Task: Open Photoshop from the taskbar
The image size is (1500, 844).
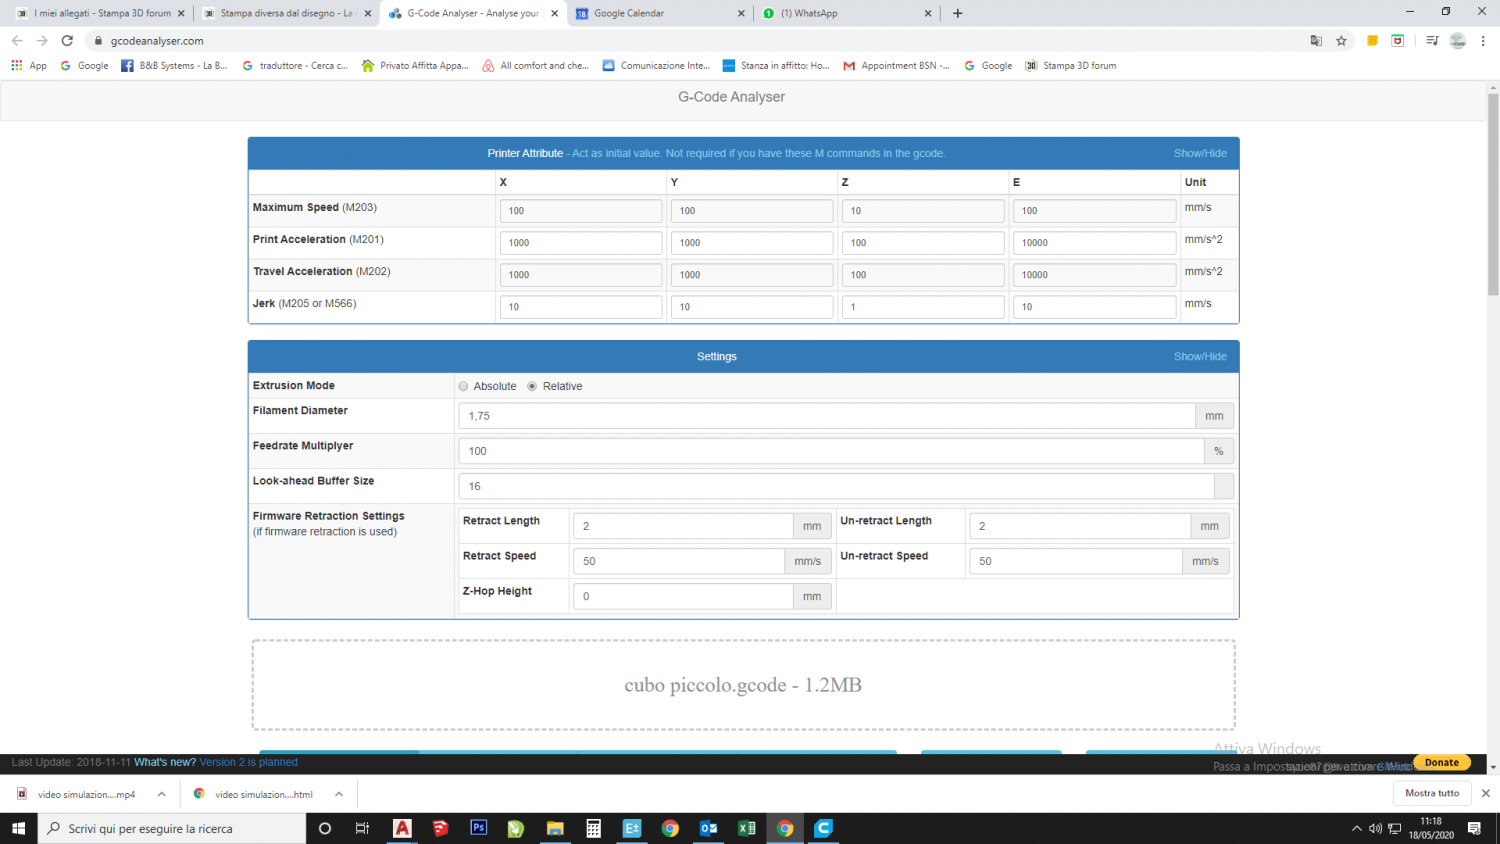Action: pyautogui.click(x=479, y=828)
